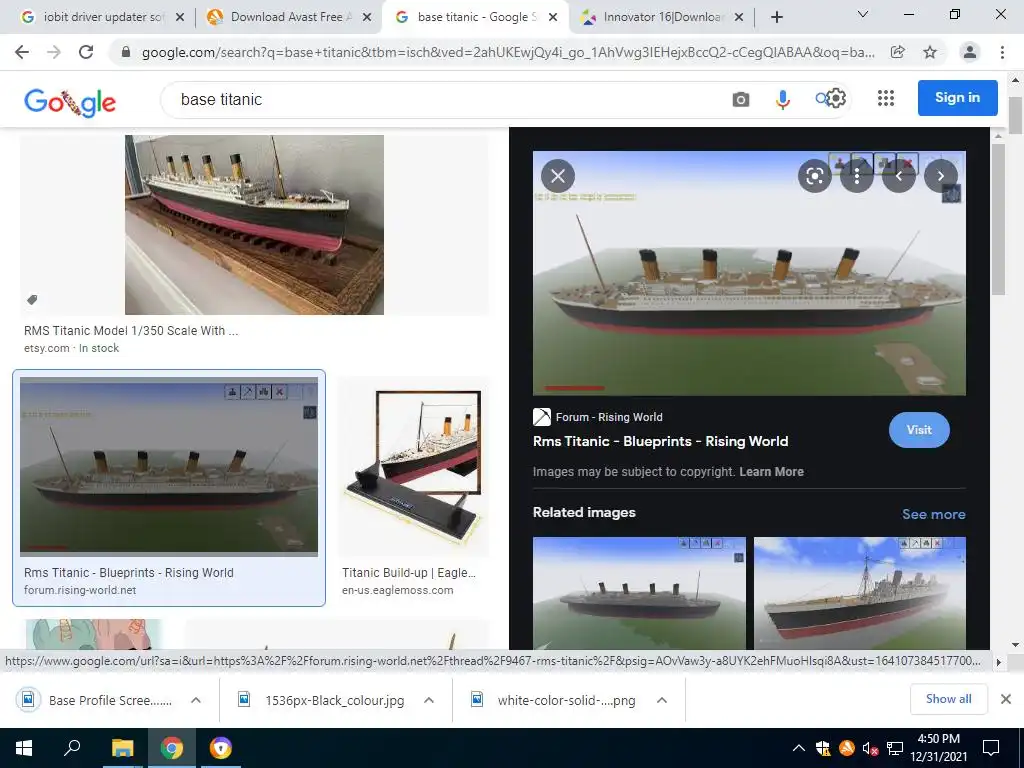Open the Google apps grid
The width and height of the screenshot is (1024, 768).
(886, 98)
